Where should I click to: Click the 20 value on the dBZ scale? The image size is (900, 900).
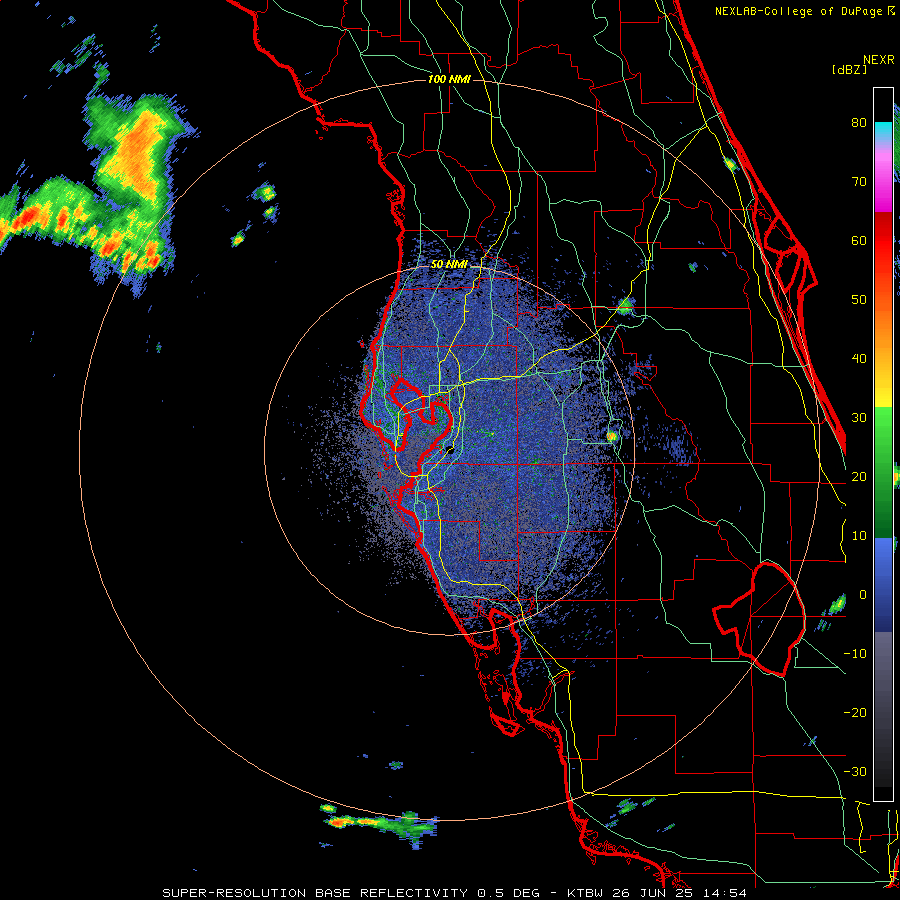tap(859, 476)
